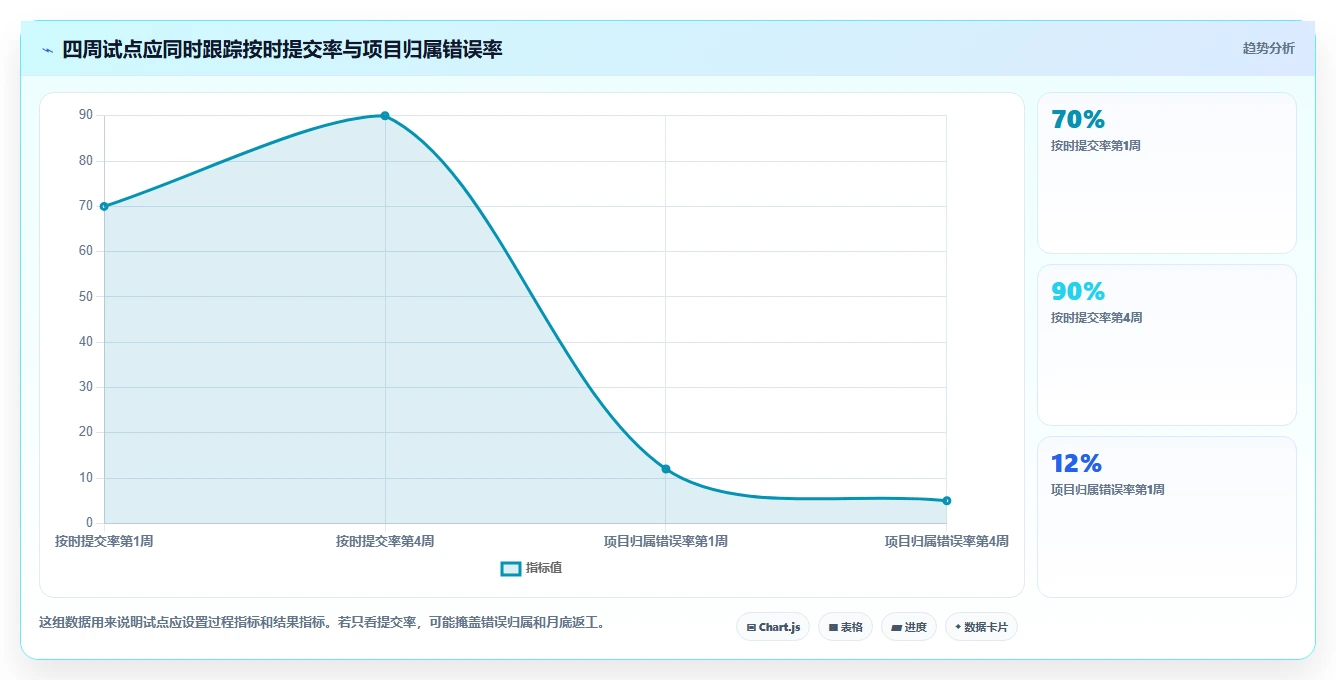This screenshot has width=1336, height=680.
Task: Select the 进度 tag button
Action: [x=909, y=627]
